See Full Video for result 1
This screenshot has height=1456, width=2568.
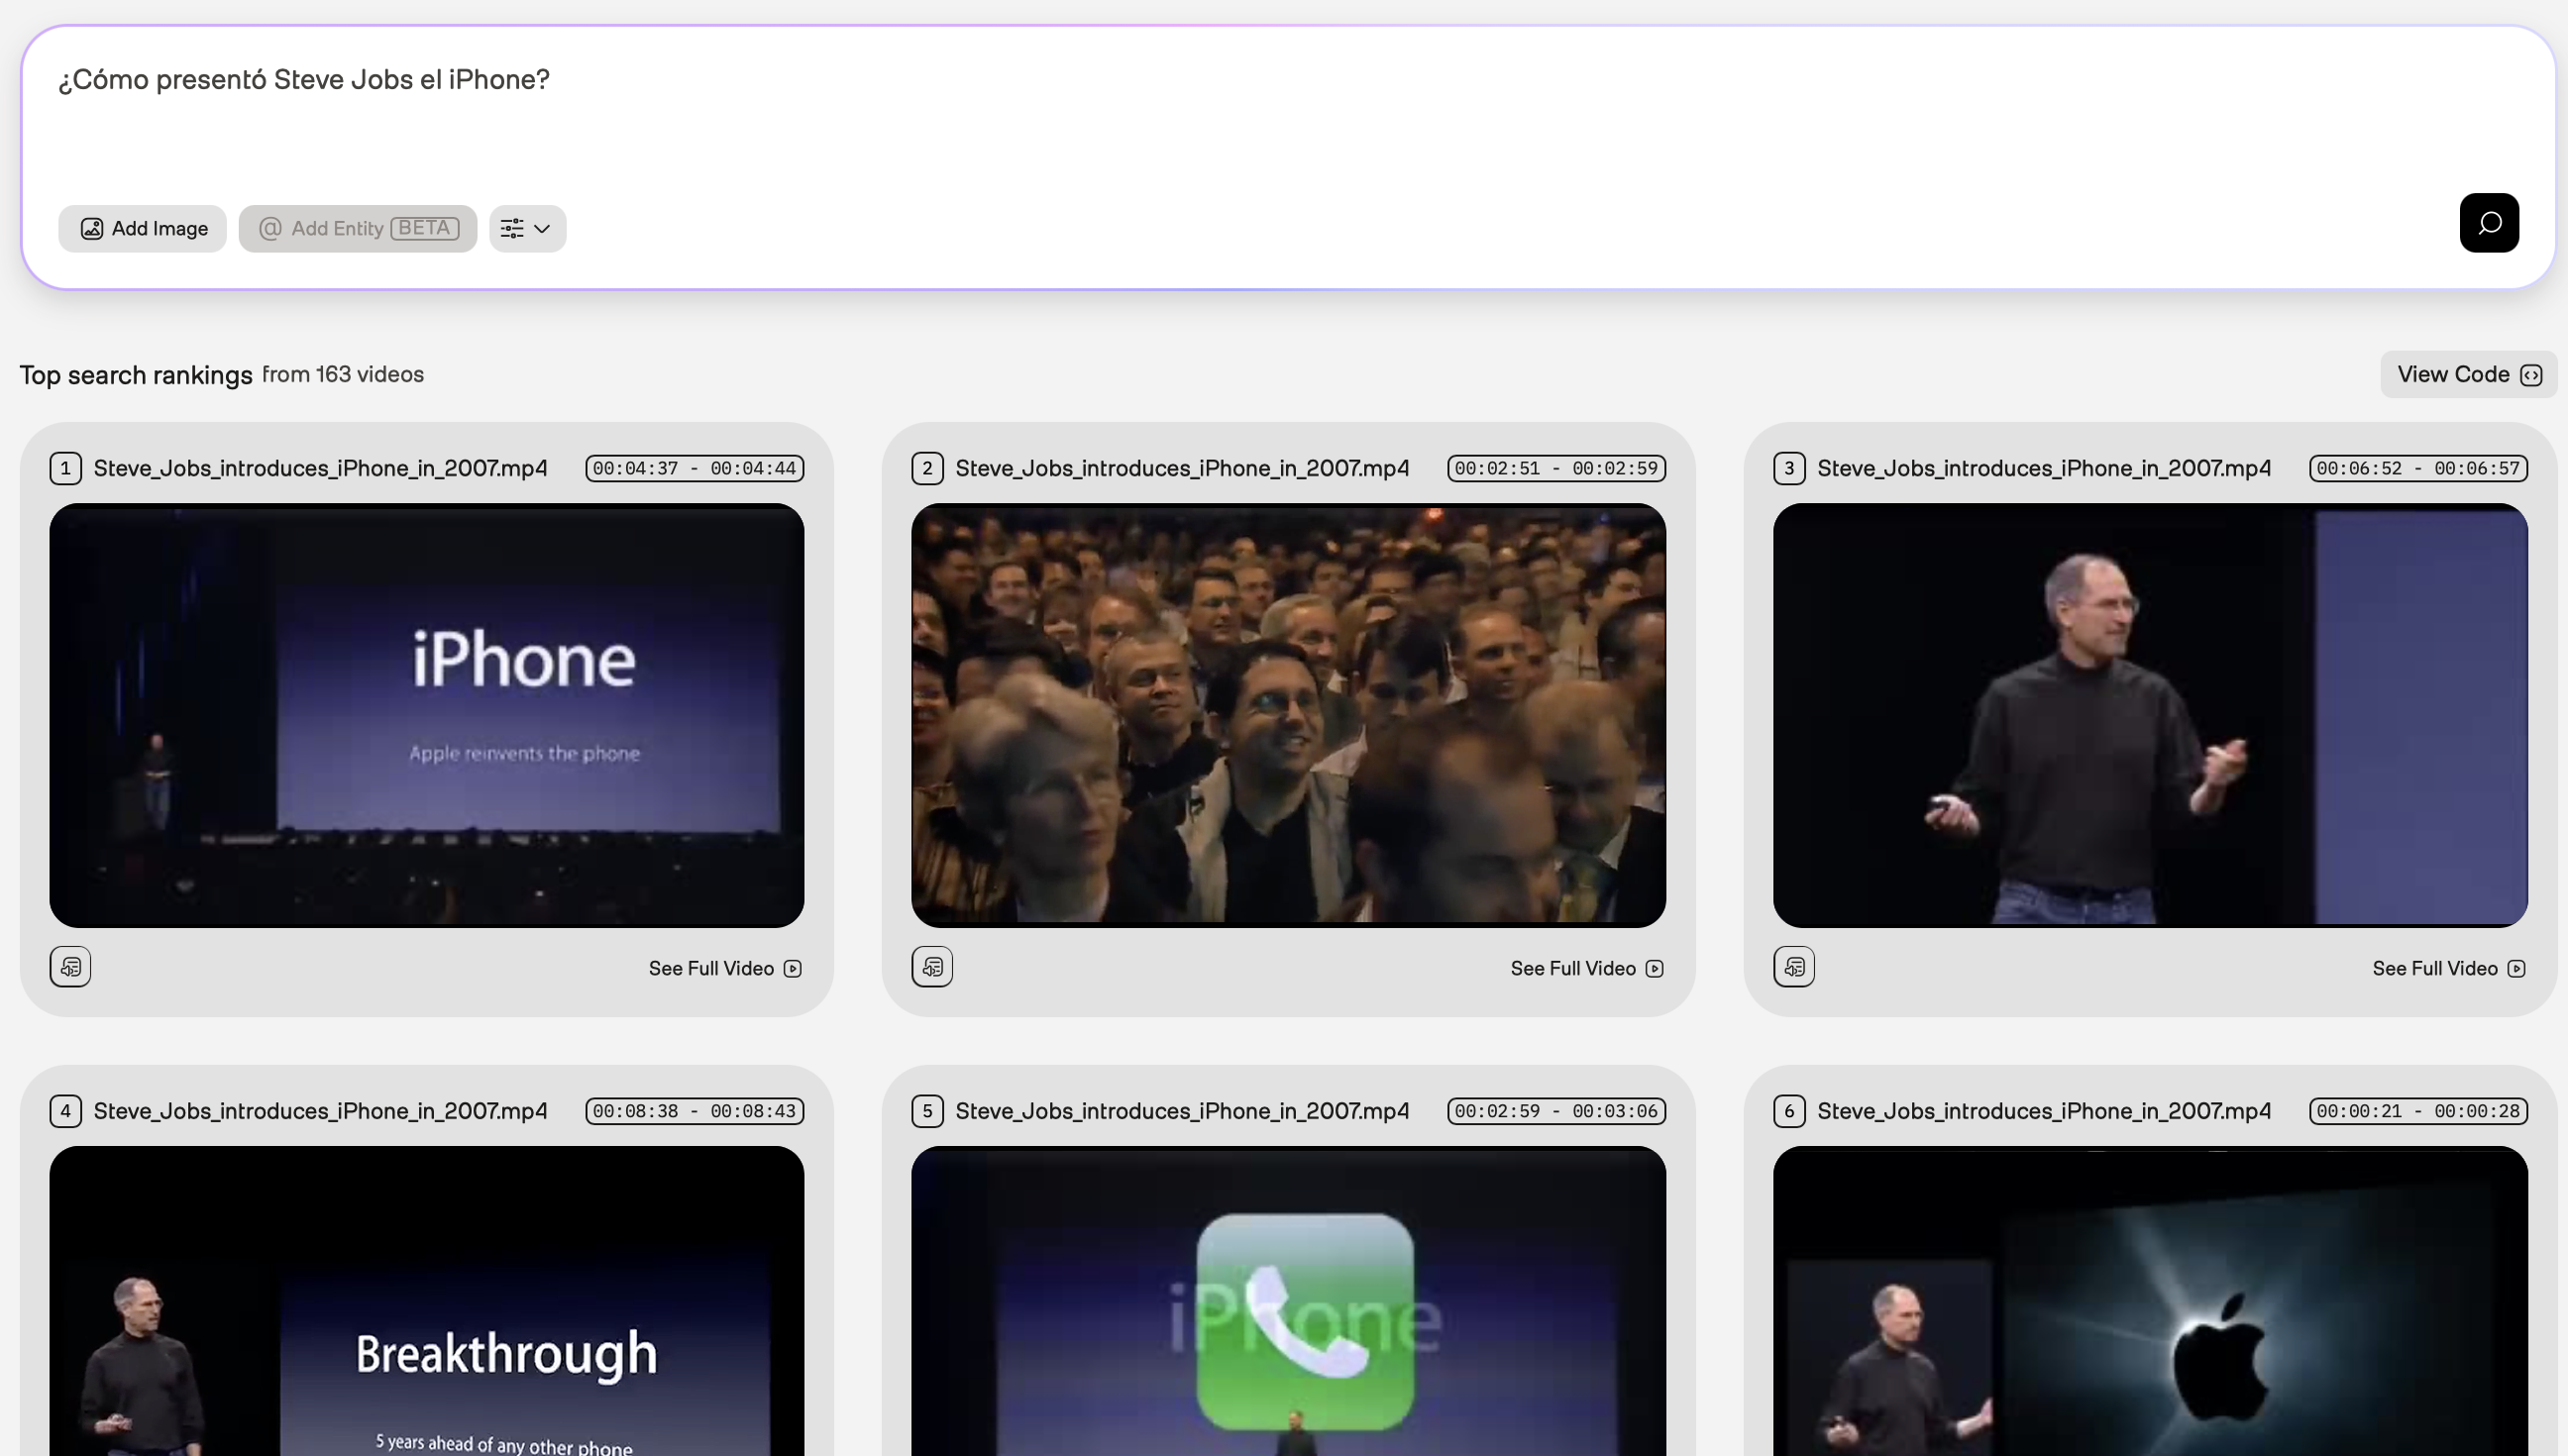pos(724,968)
